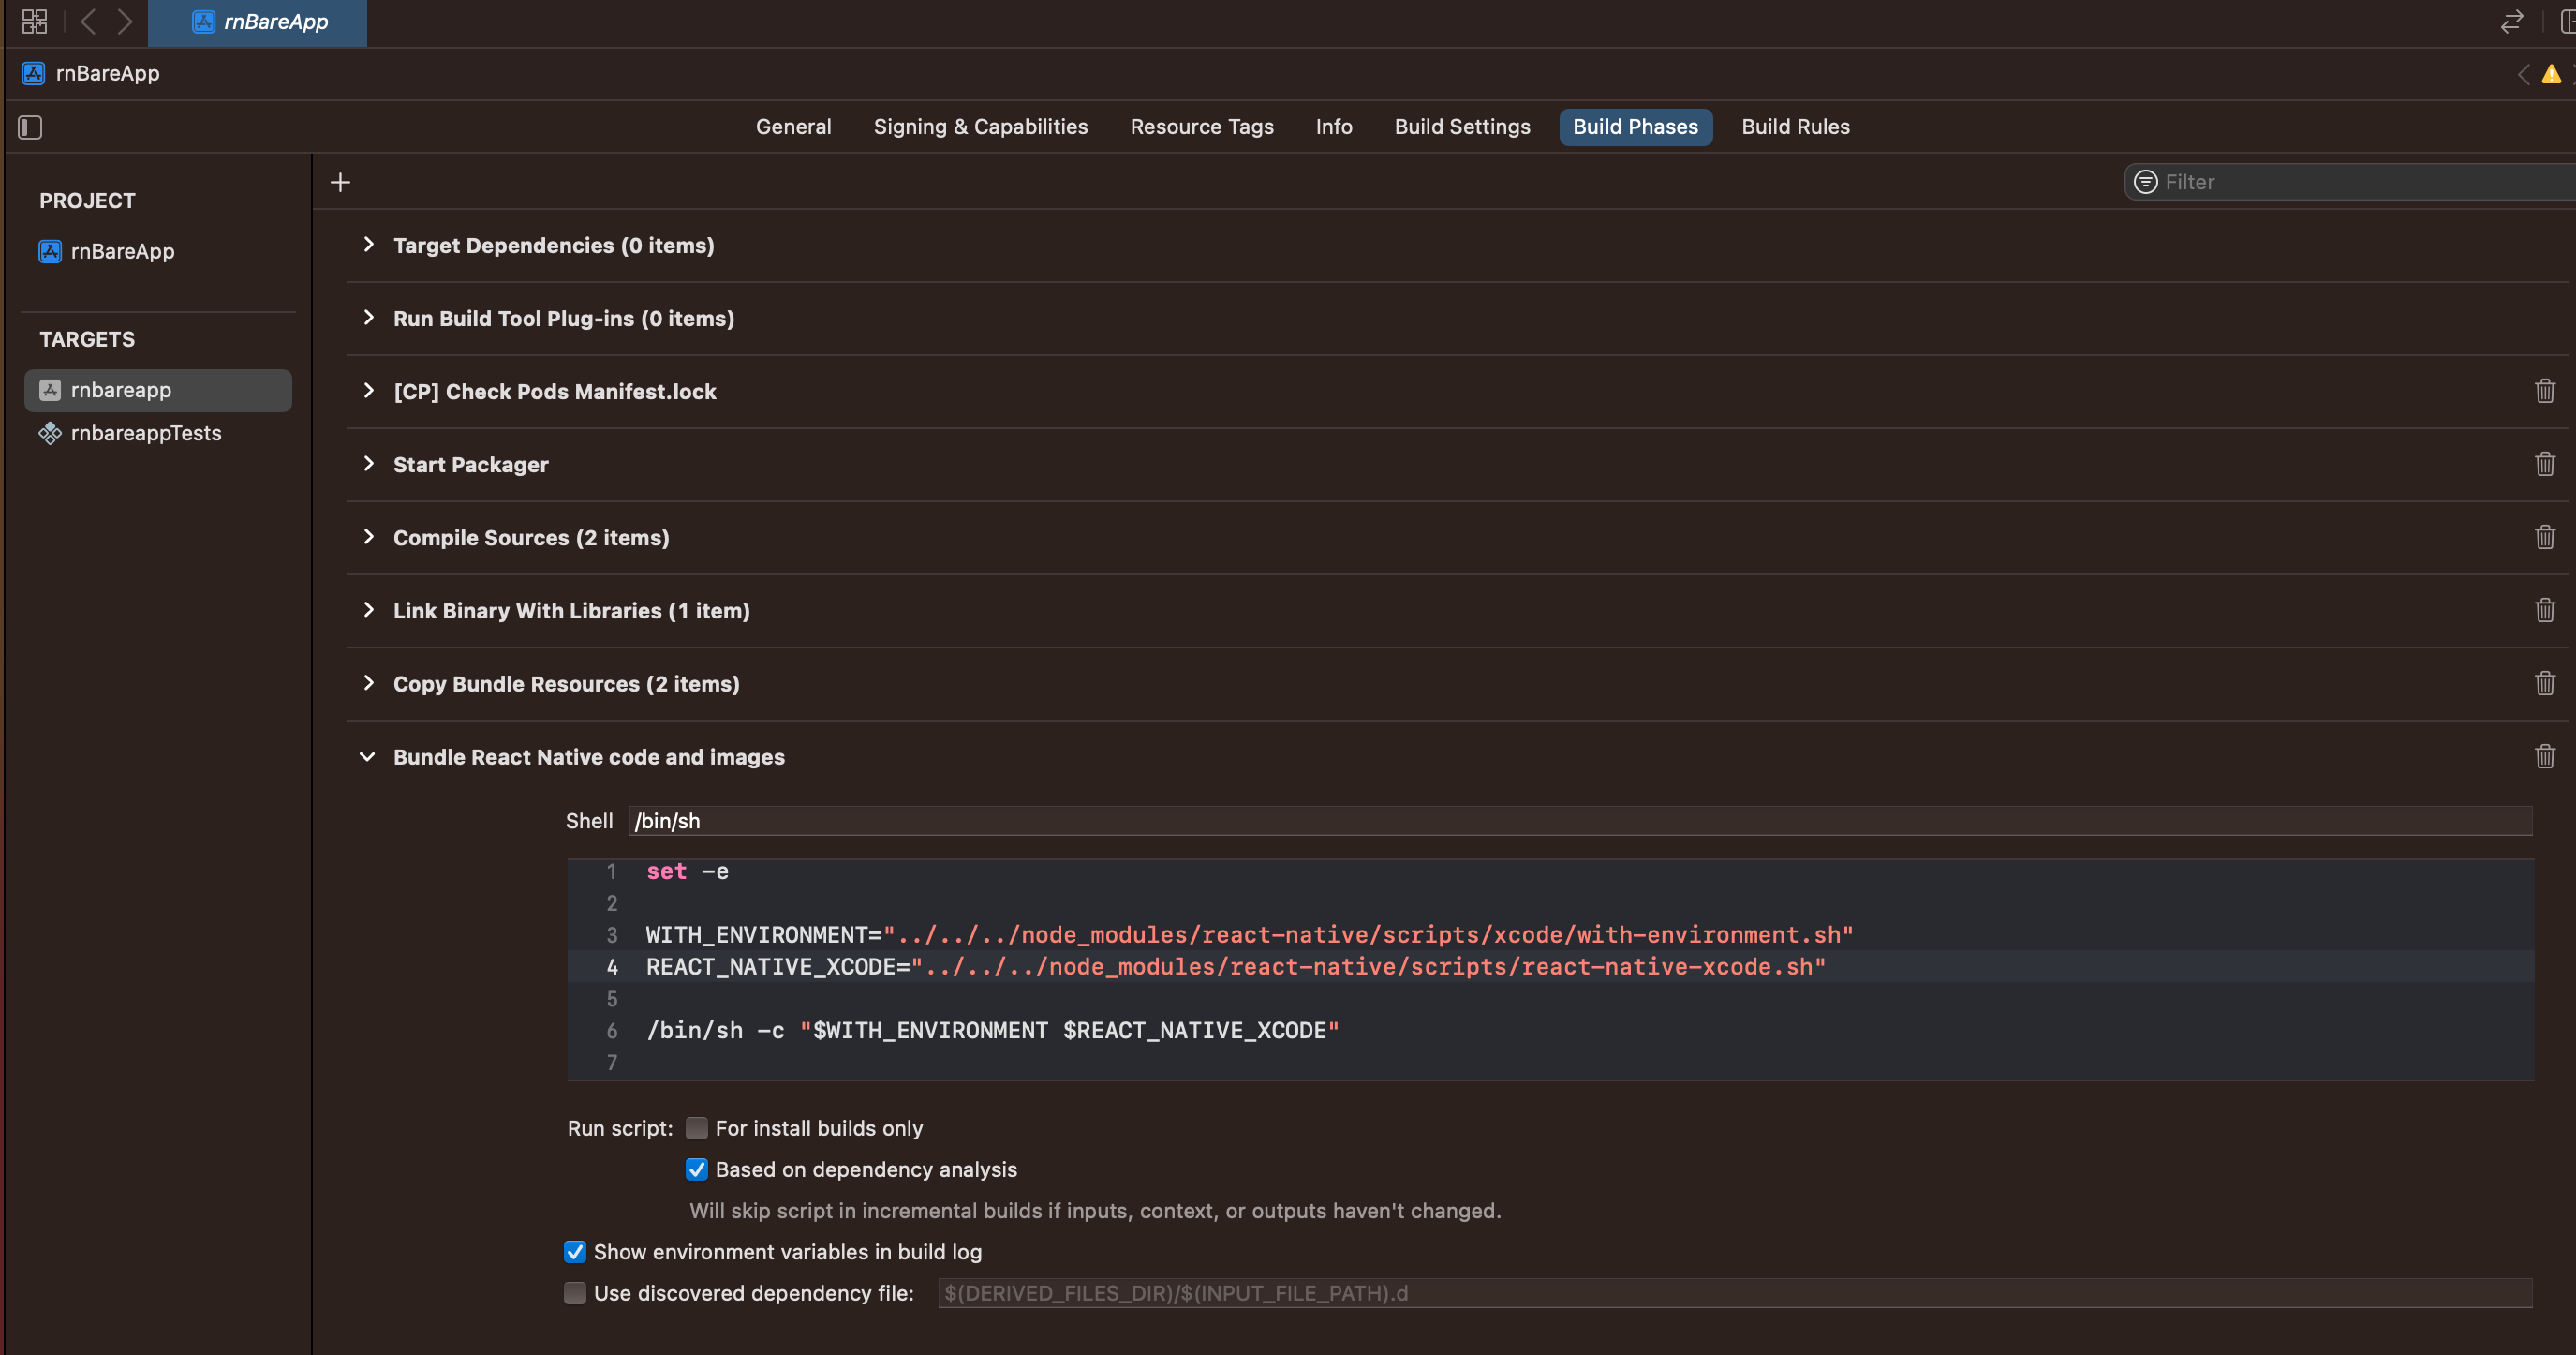Select the rnBareApp project item
The image size is (2576, 1355).
122,251
